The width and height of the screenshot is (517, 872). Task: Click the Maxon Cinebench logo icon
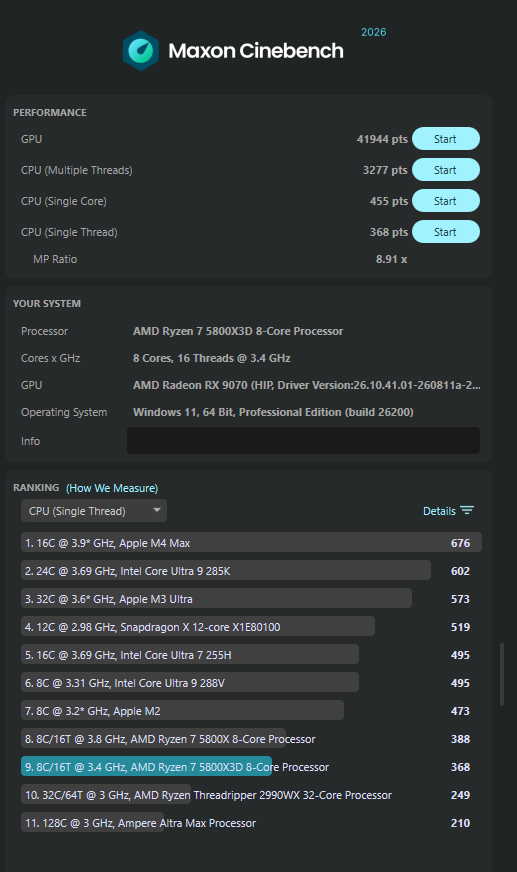(141, 51)
